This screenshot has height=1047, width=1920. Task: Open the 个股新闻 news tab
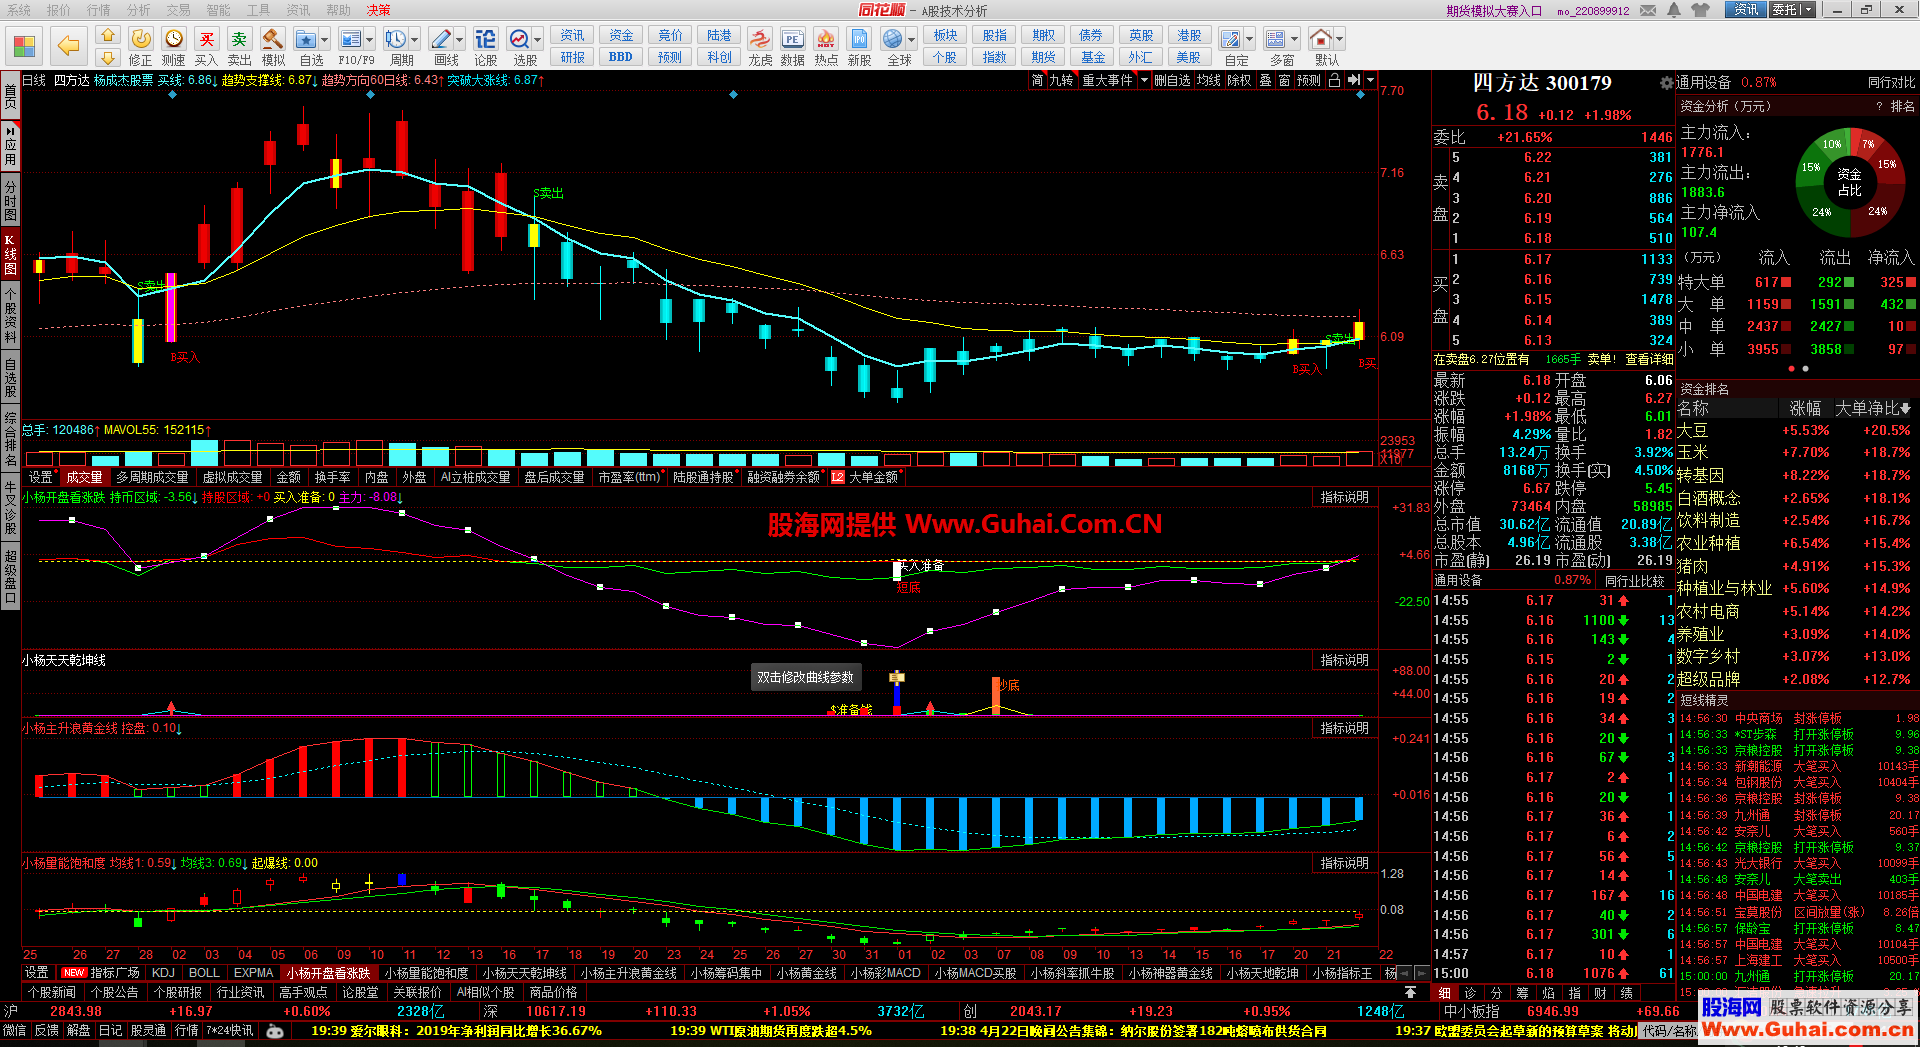51,992
